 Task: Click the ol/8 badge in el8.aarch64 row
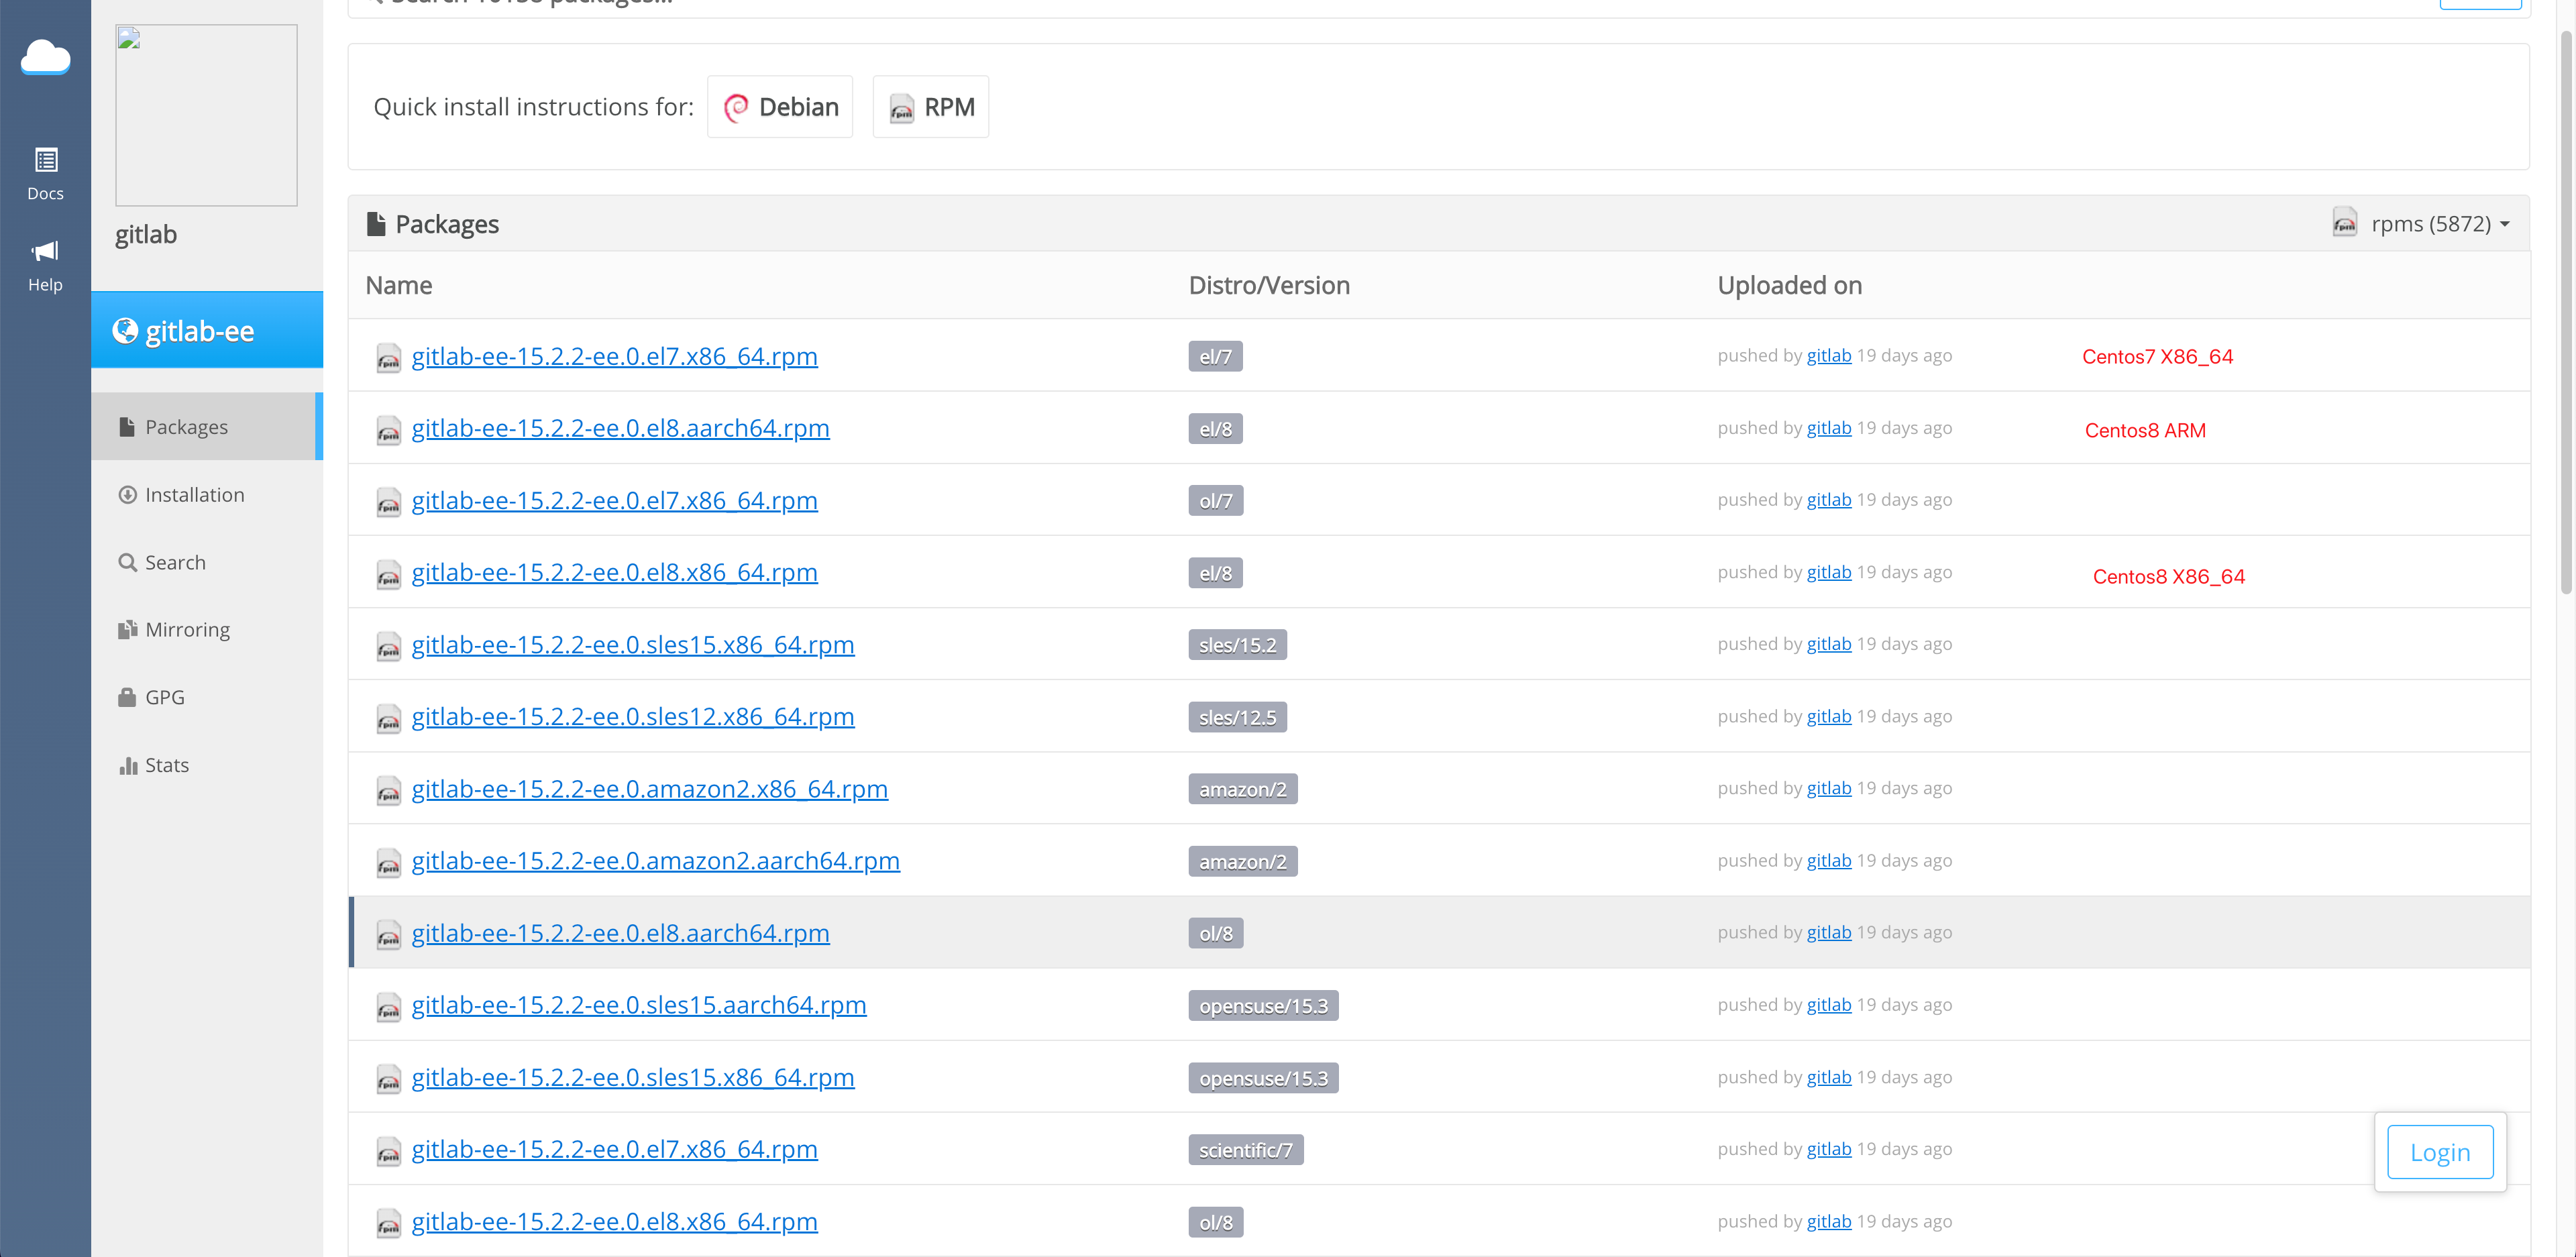[1215, 933]
